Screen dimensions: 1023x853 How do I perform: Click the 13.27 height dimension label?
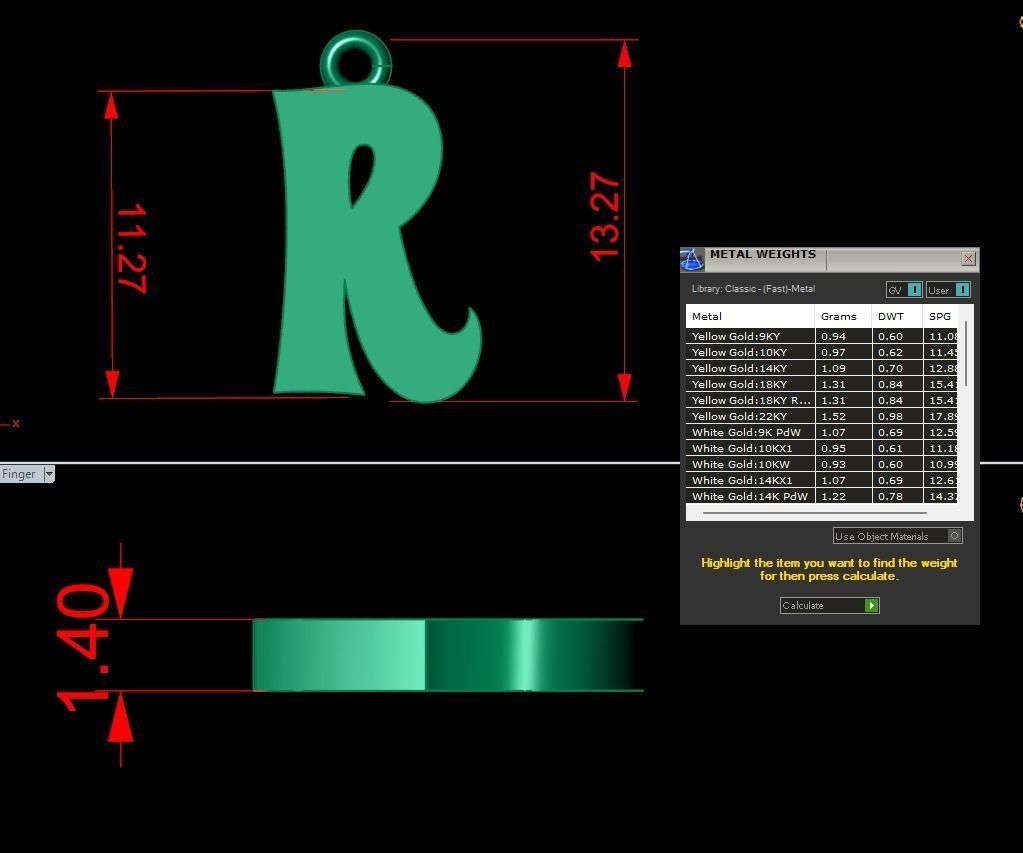click(x=605, y=217)
